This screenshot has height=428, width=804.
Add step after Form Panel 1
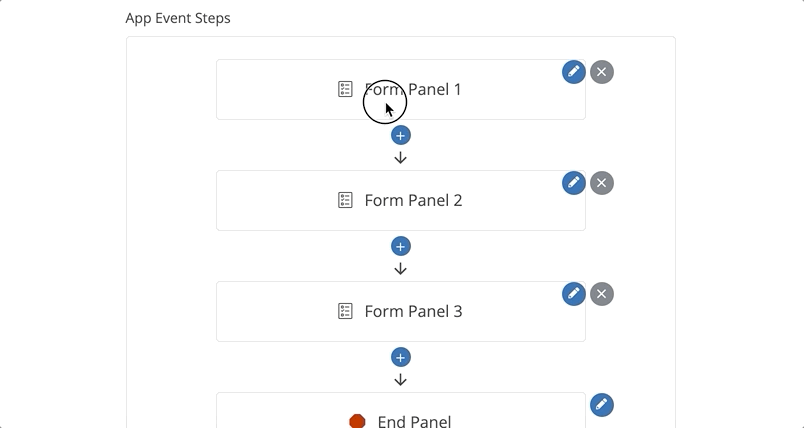tap(401, 135)
